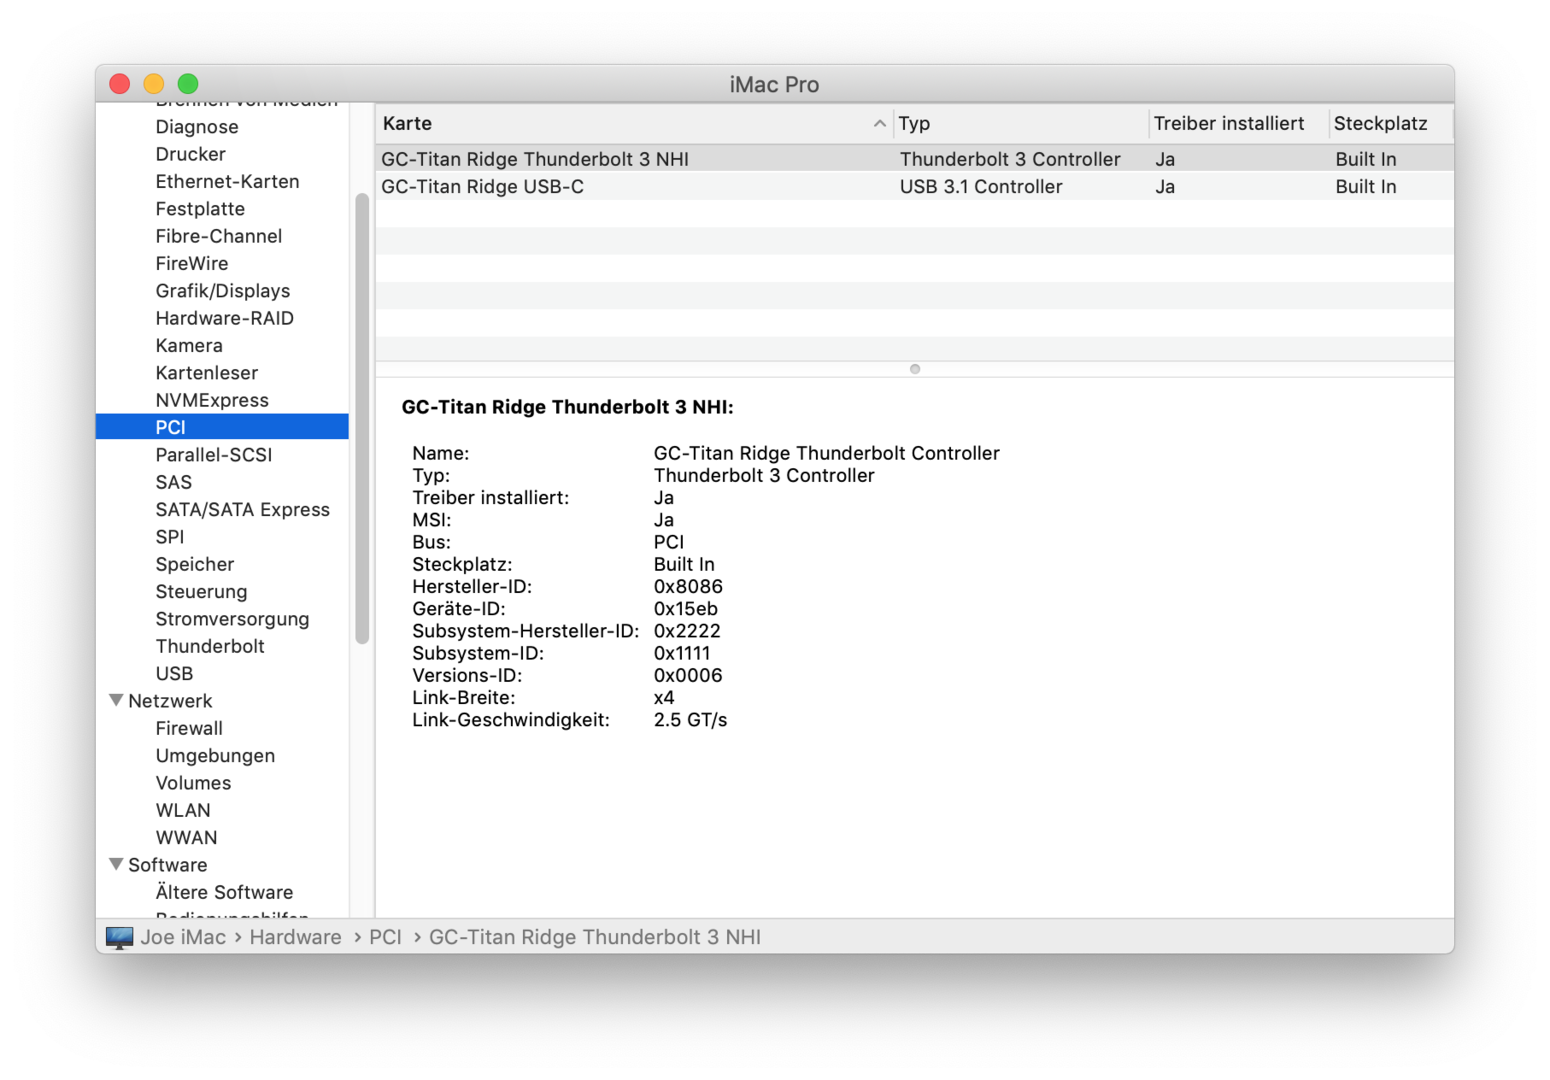Select WLAN under Netzwerk
The height and width of the screenshot is (1080, 1550).
pyautogui.click(x=183, y=810)
